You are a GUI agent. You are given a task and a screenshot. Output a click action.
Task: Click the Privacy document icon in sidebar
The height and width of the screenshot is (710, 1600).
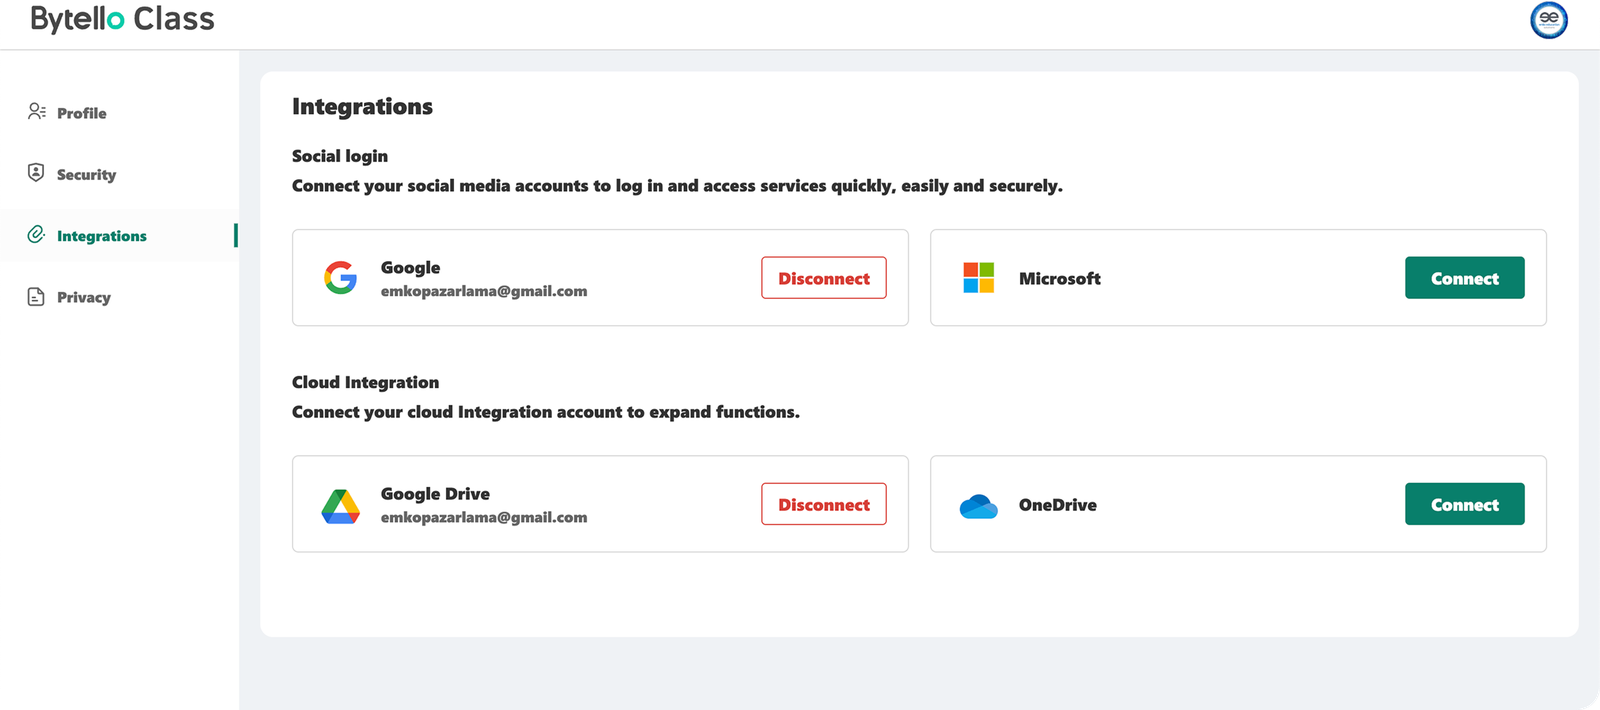(x=36, y=297)
